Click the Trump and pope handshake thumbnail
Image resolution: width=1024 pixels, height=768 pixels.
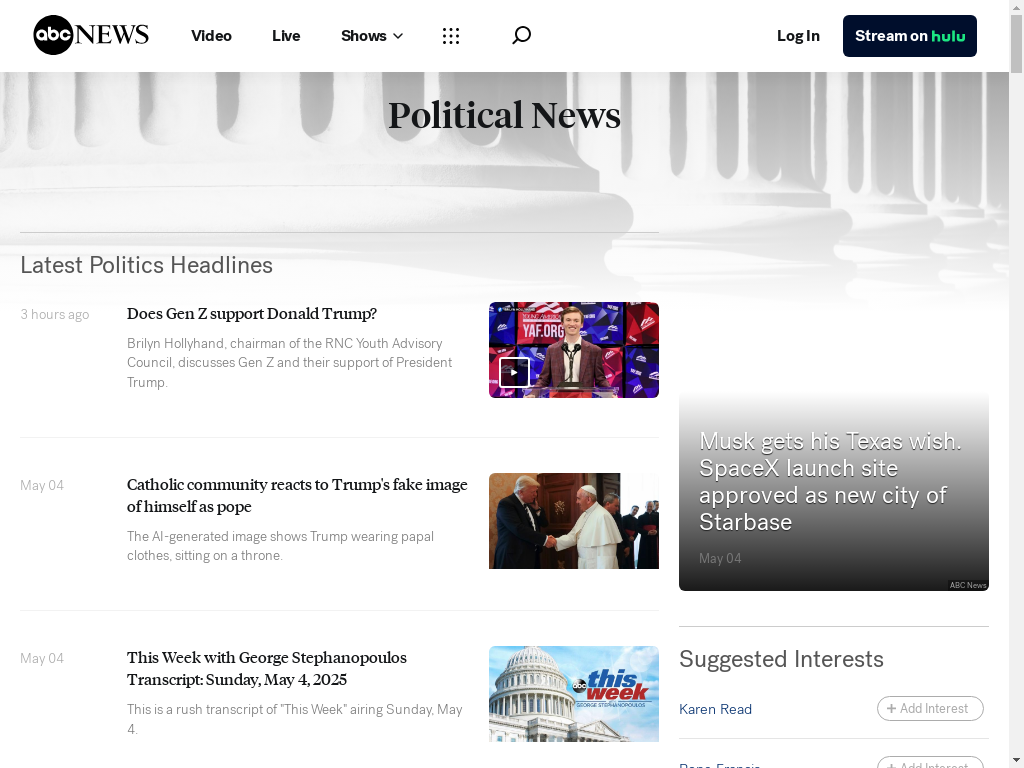coord(574,521)
